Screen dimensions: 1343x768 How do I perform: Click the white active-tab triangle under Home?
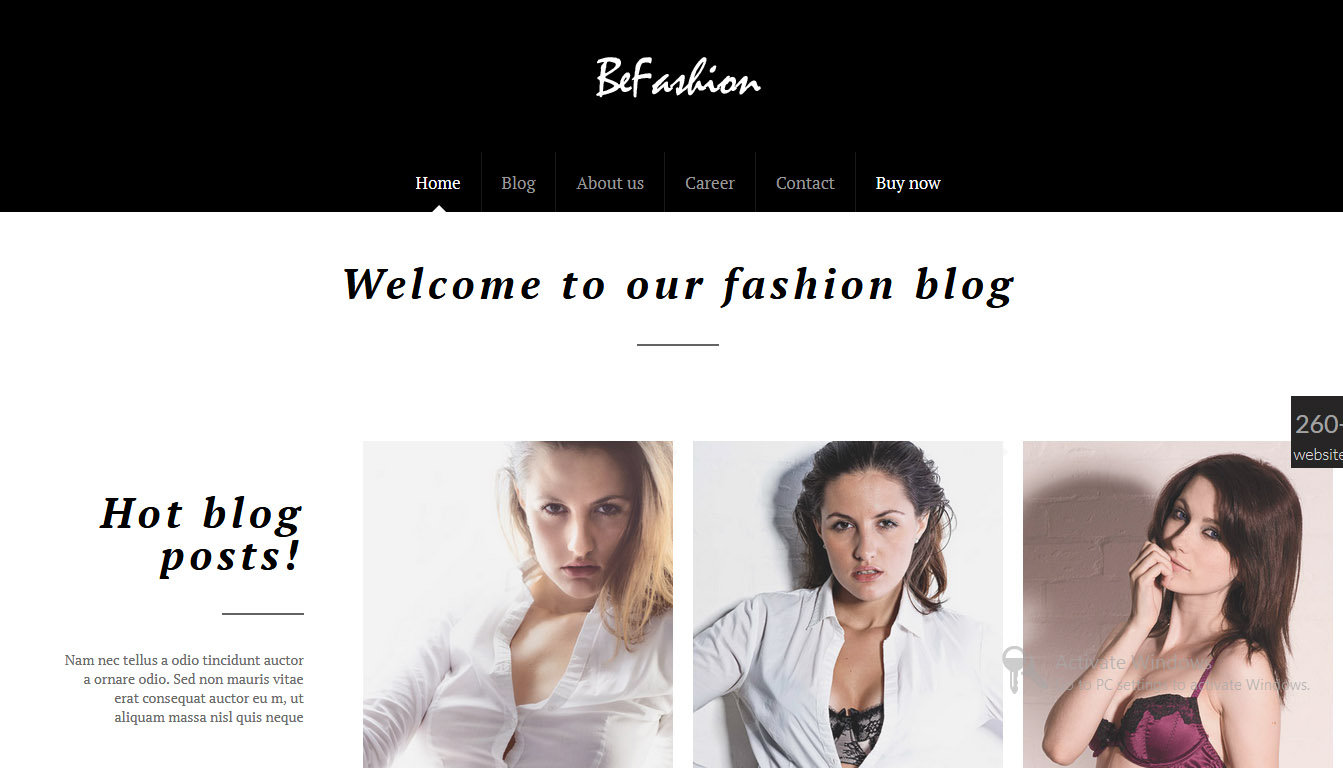click(x=438, y=208)
